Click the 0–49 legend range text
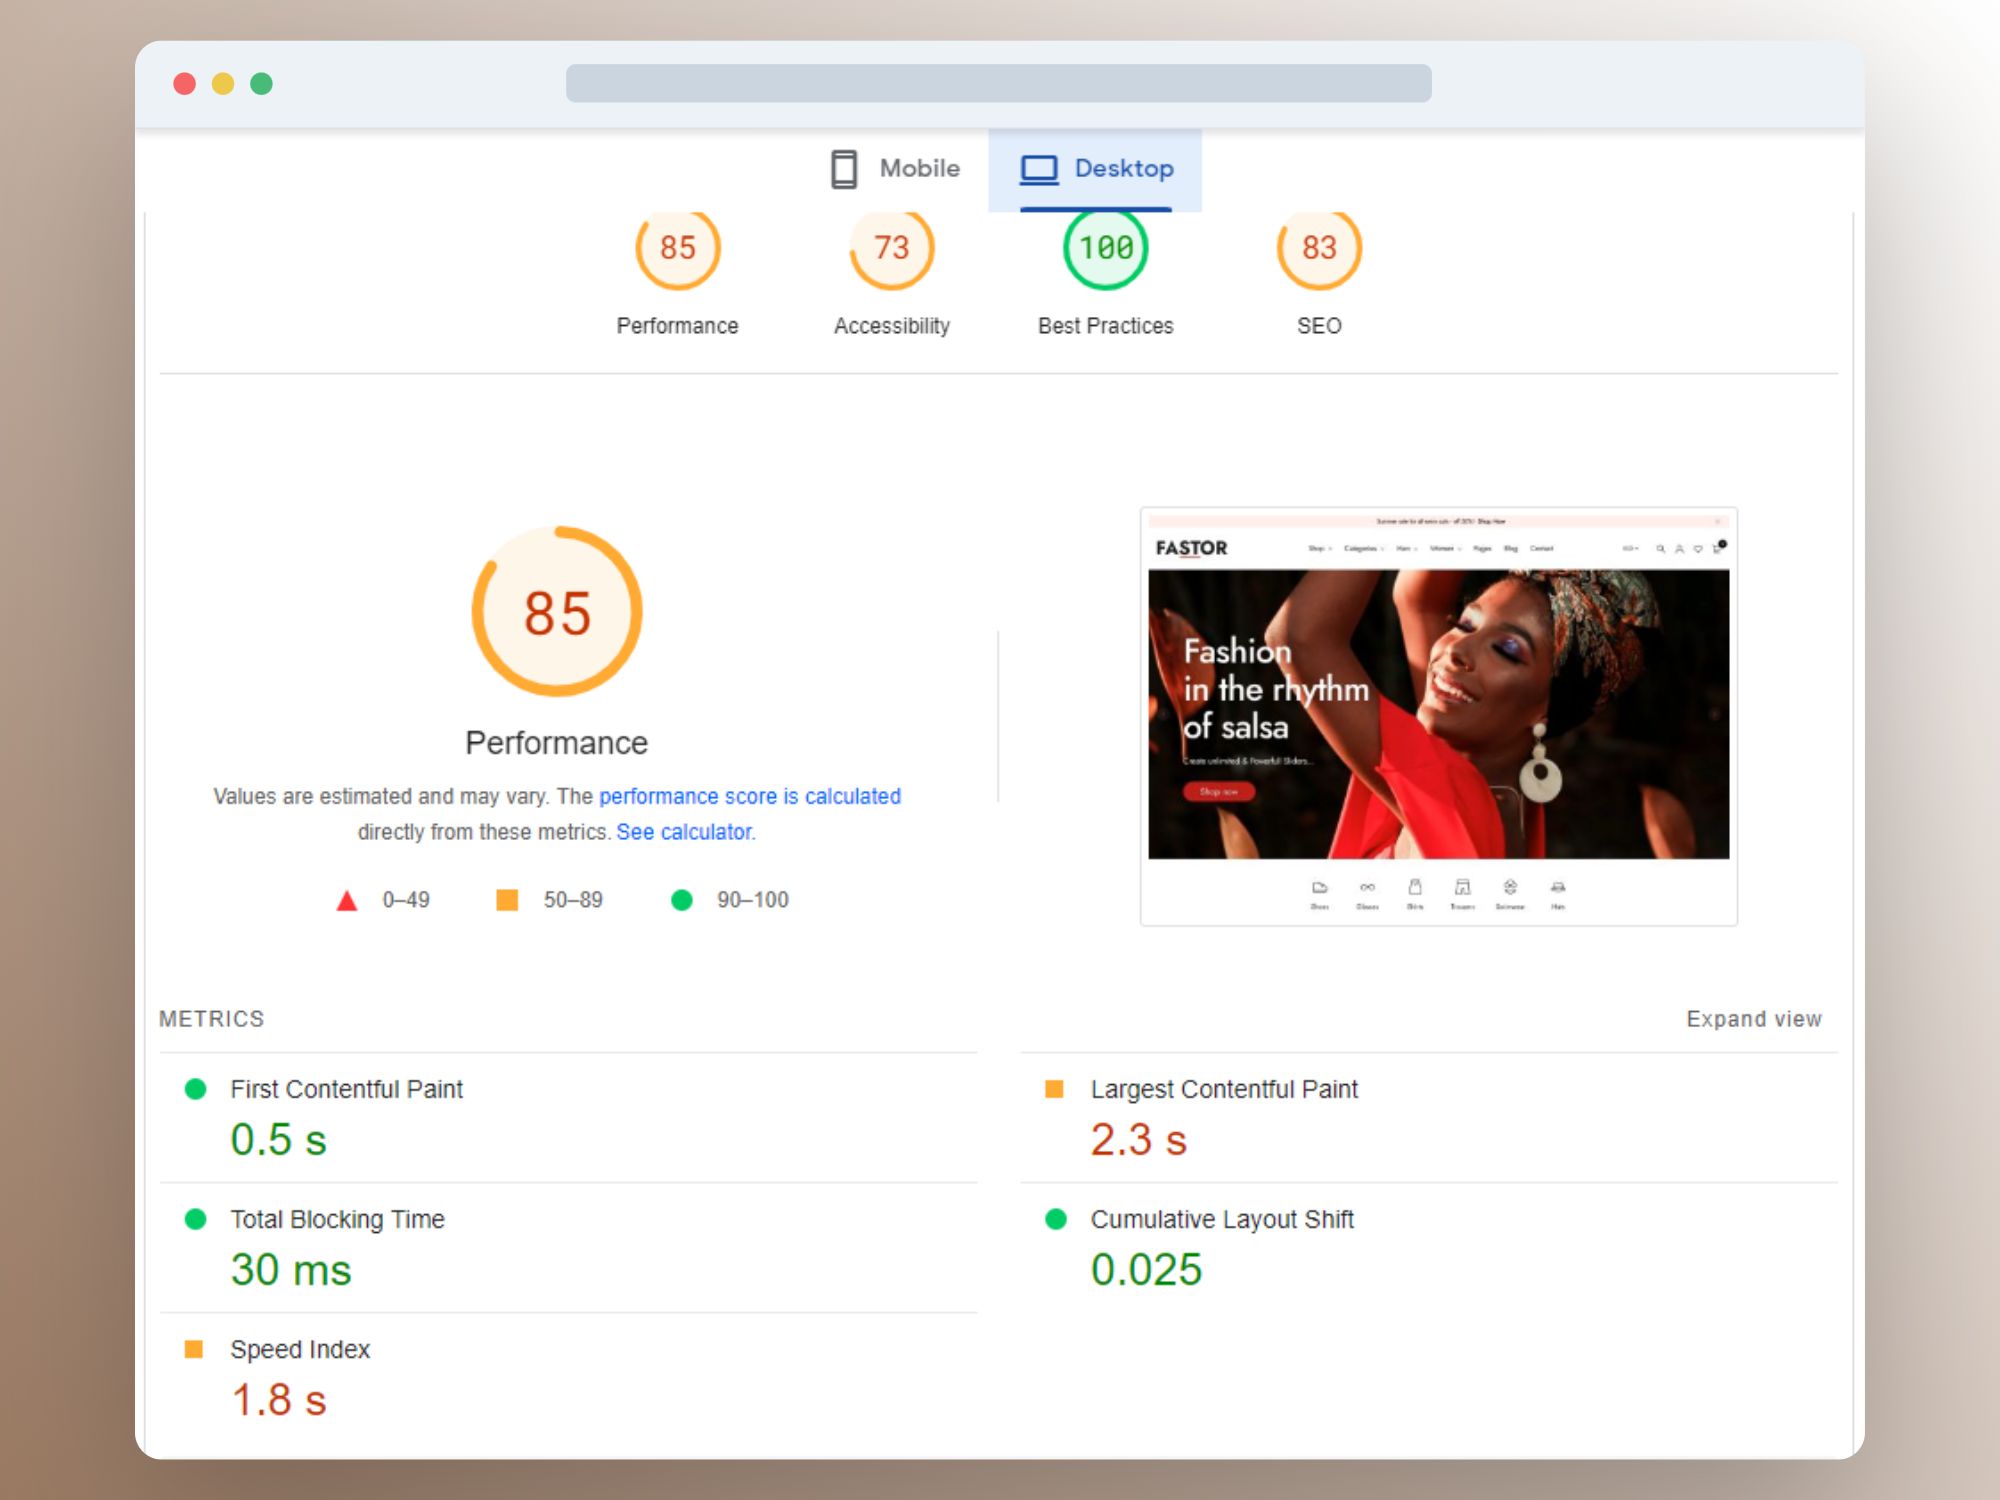The width and height of the screenshot is (2000, 1500). click(406, 900)
